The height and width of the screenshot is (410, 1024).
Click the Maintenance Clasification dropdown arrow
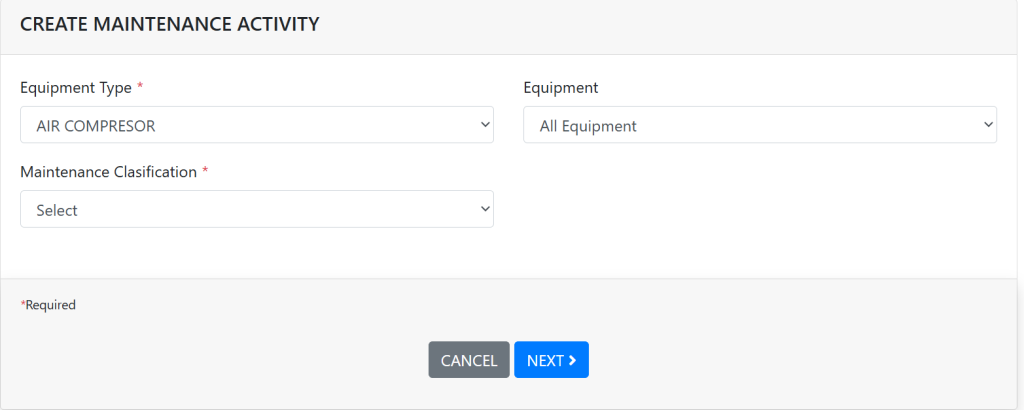point(485,209)
